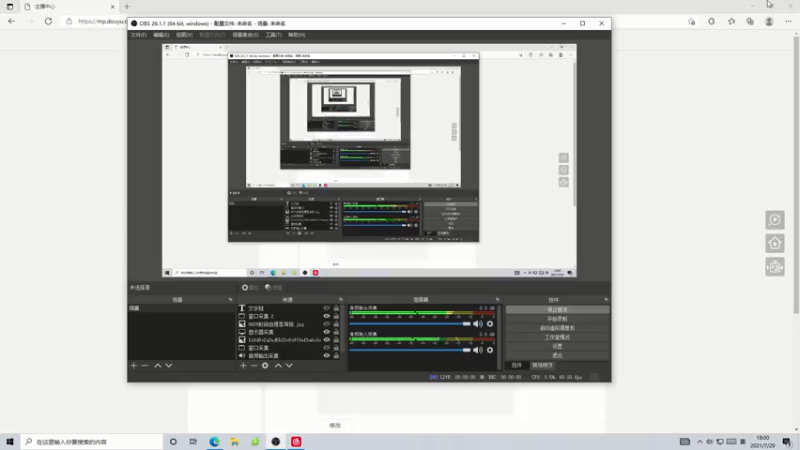The width and height of the screenshot is (800, 450).
Task: Move the scene up in the Scenes panel
Action: pos(158,365)
